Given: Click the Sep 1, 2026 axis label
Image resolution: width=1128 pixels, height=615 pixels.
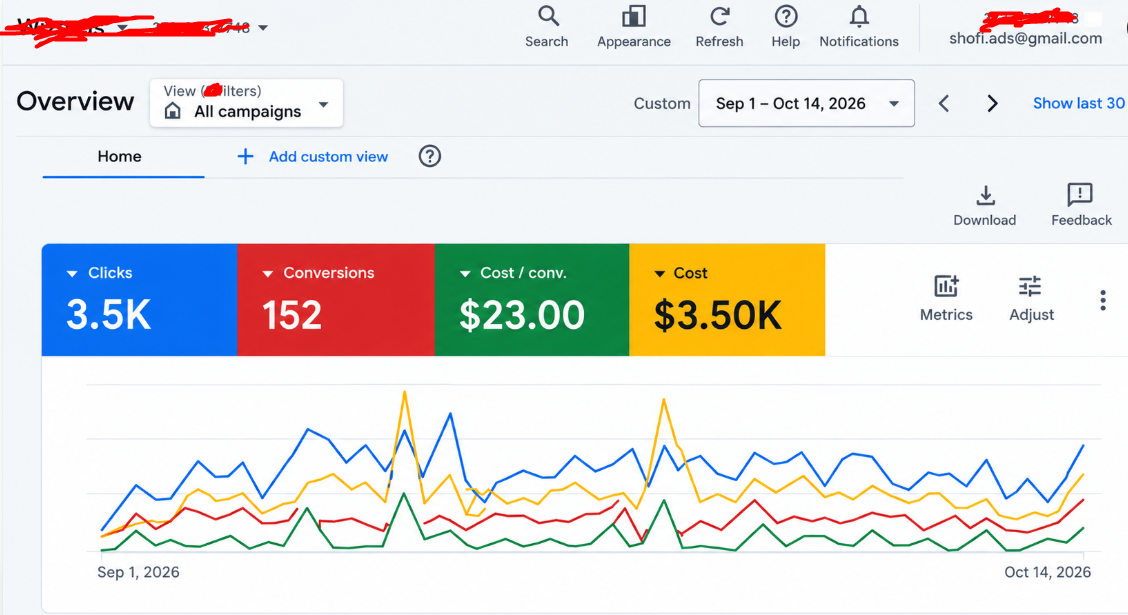Looking at the screenshot, I should pos(138,572).
